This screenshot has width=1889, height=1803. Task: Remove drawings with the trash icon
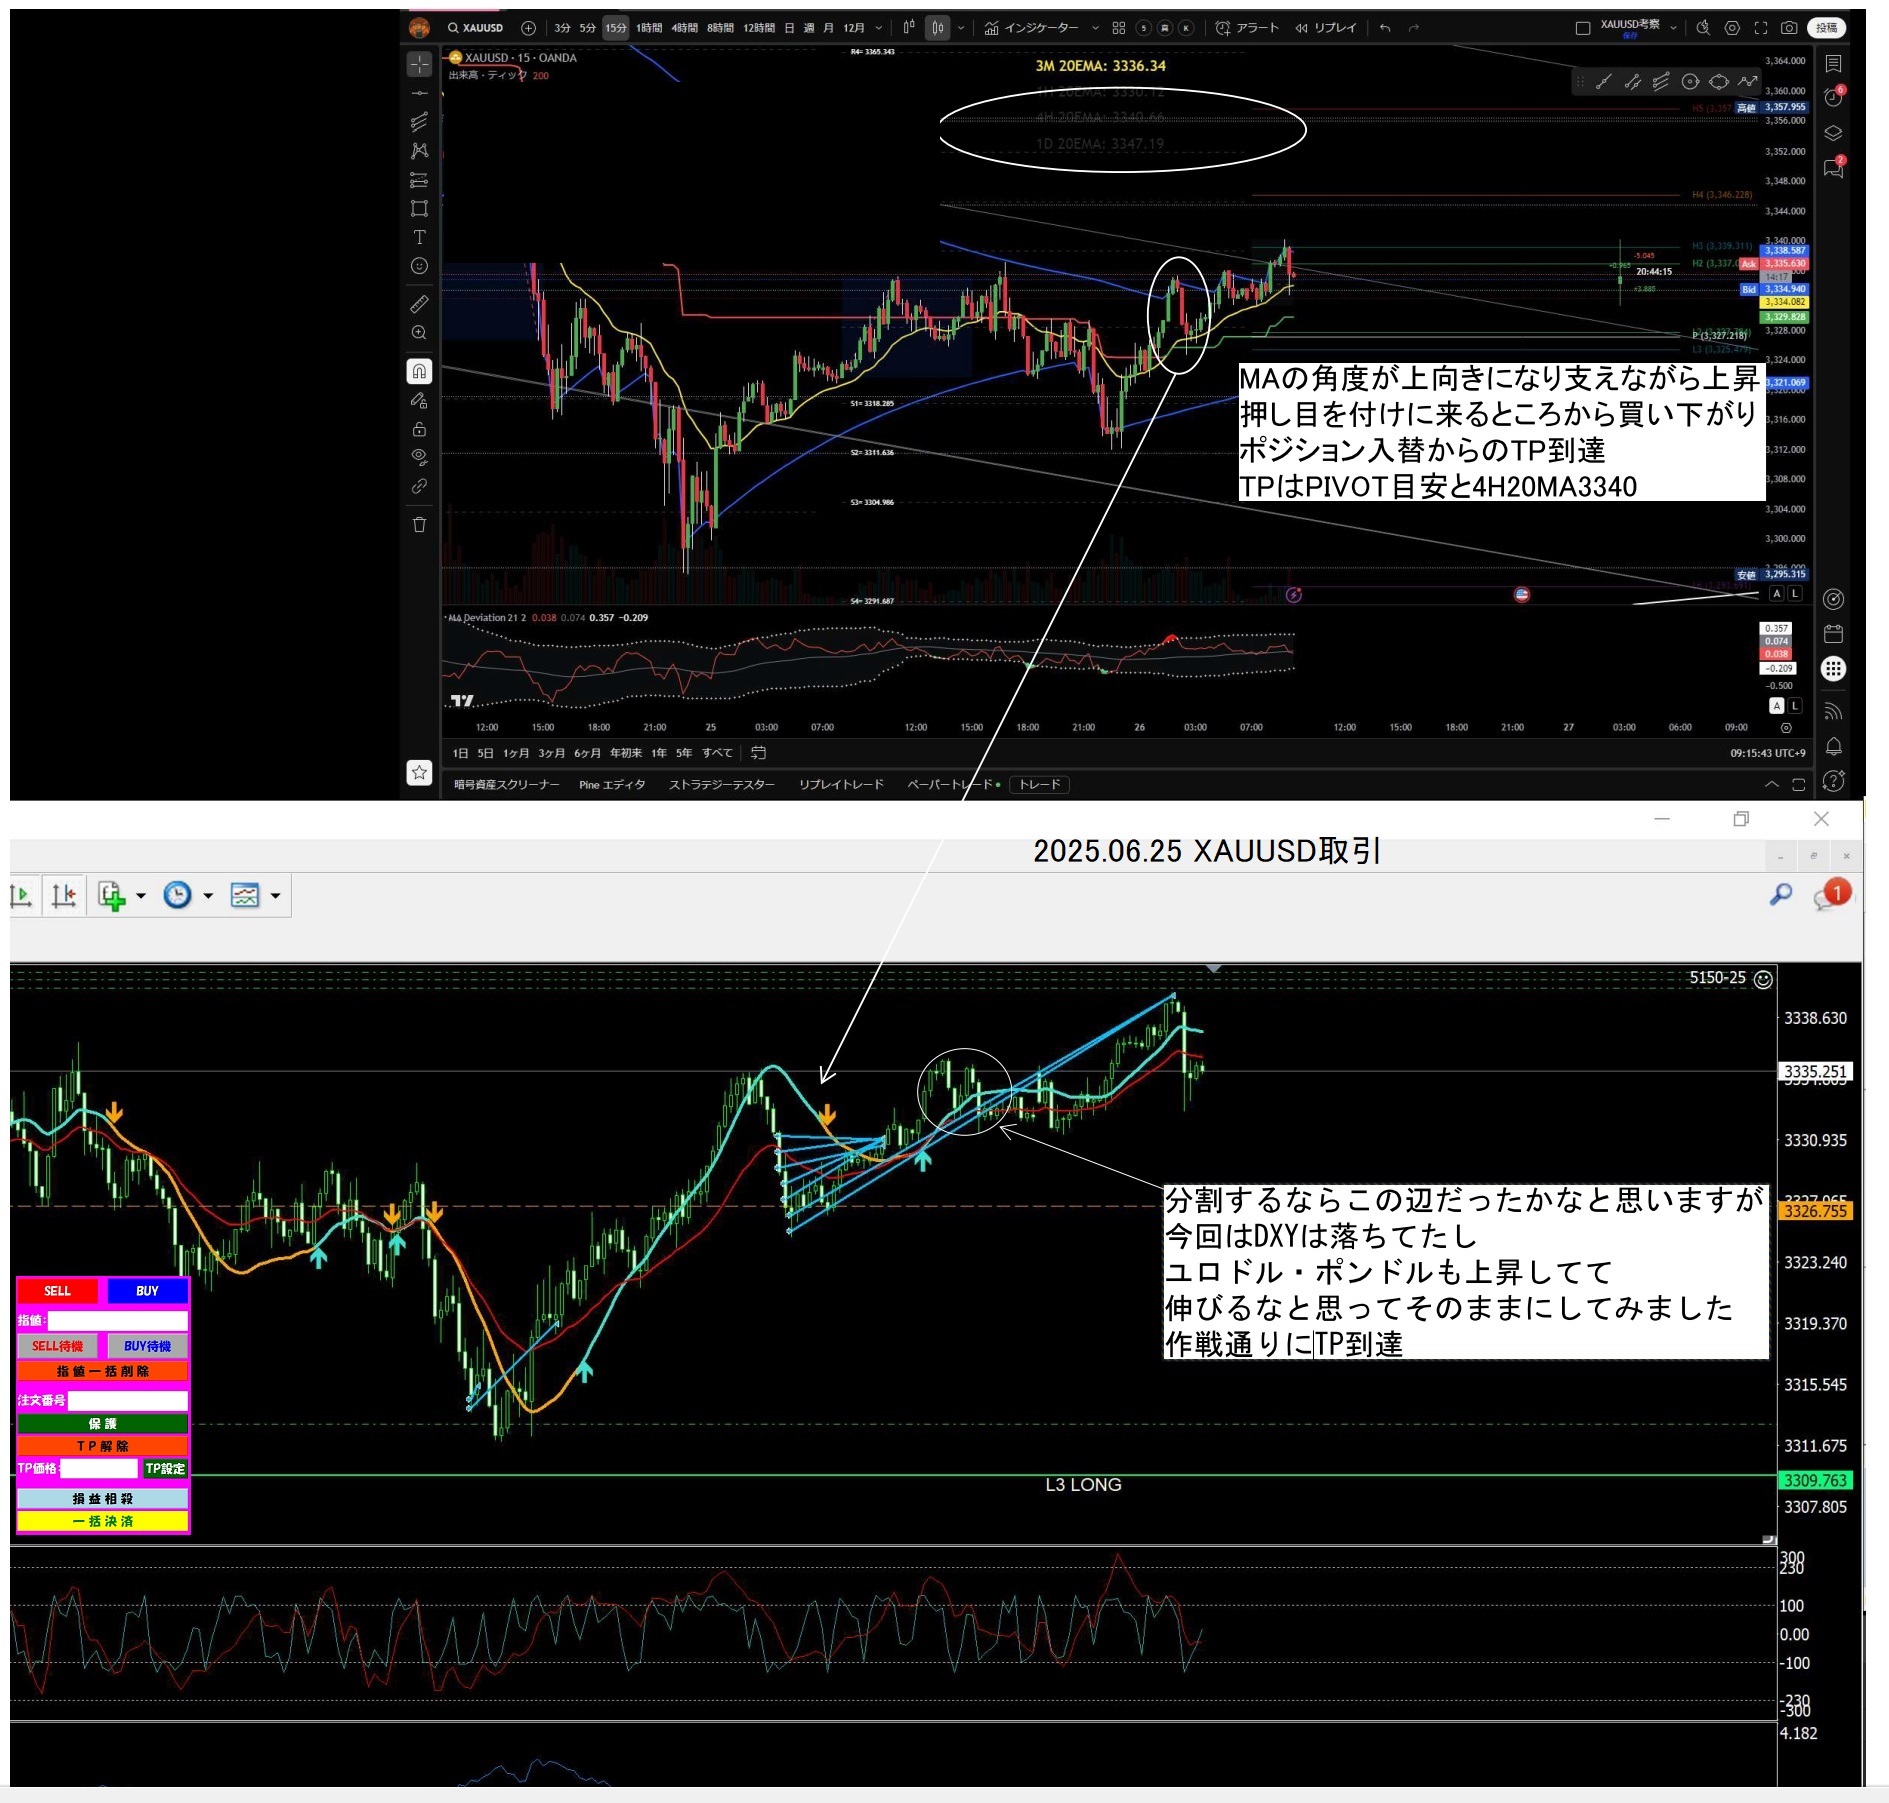click(419, 525)
